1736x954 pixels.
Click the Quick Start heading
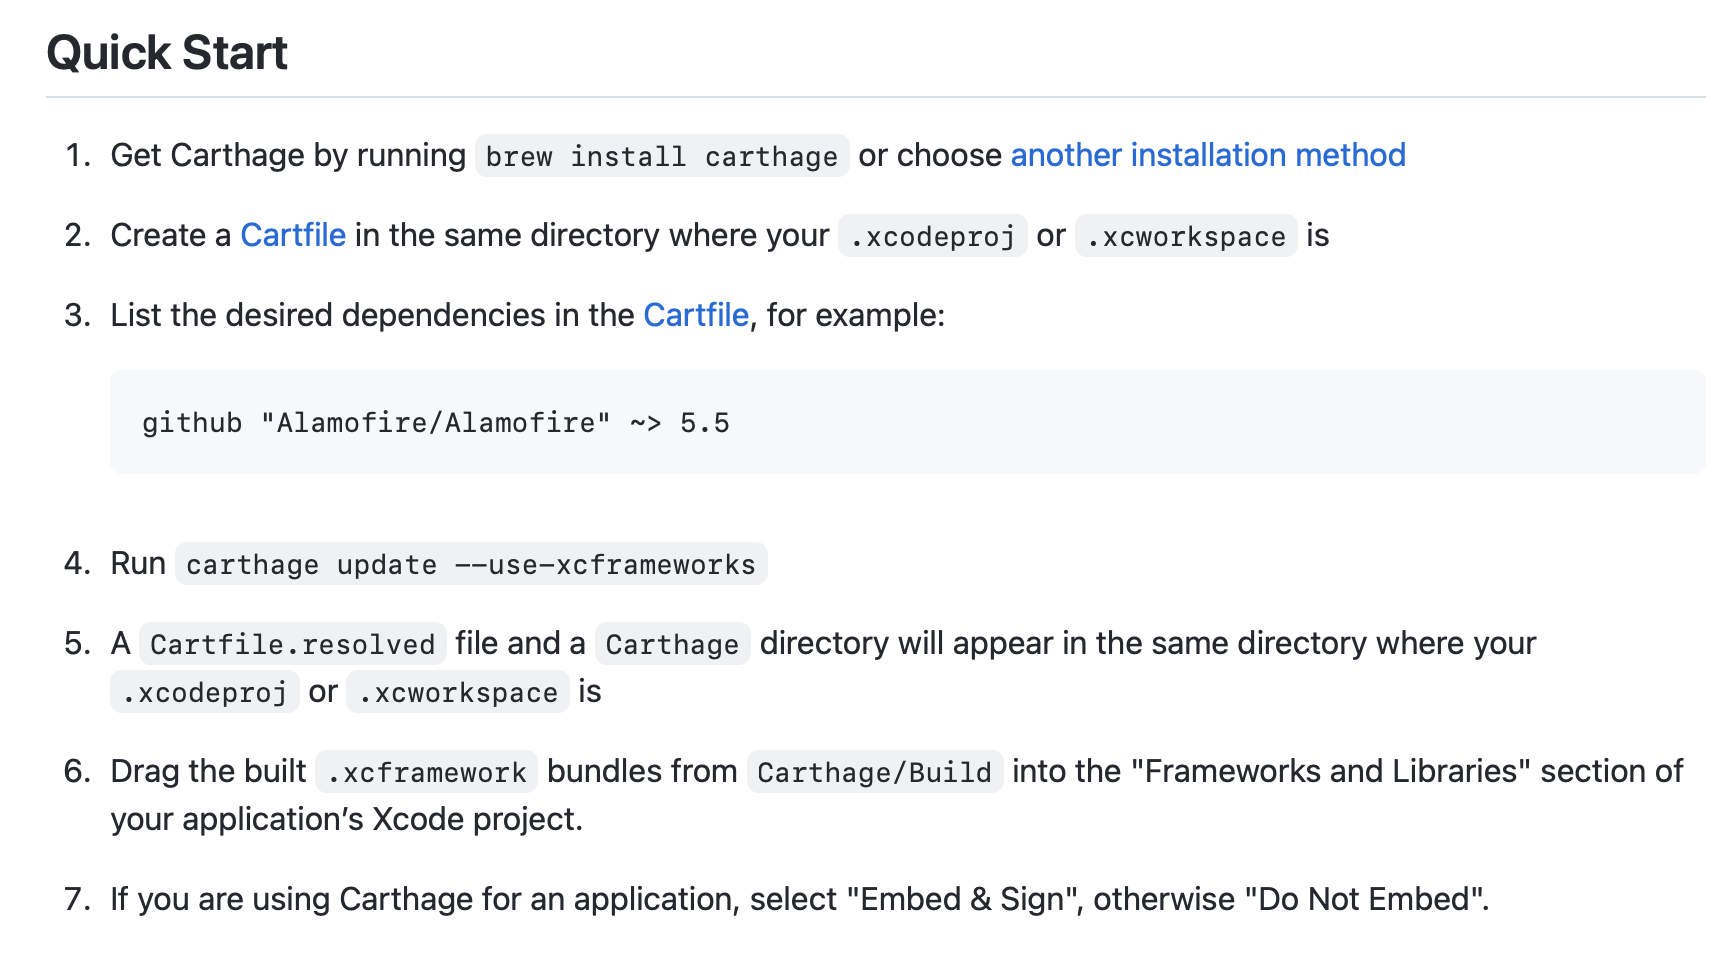(x=167, y=53)
